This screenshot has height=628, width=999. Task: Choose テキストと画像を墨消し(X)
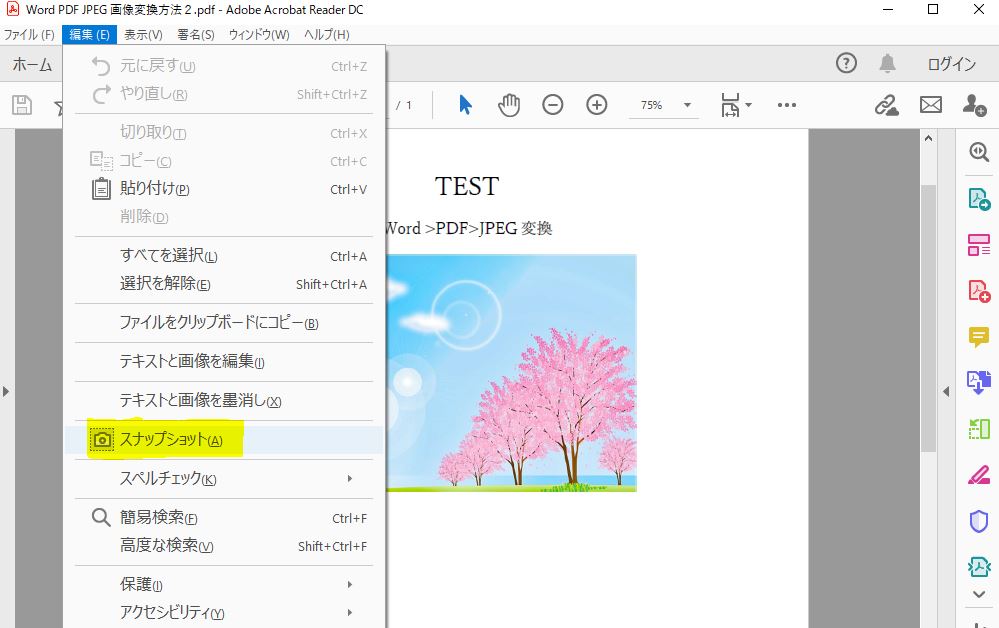click(224, 401)
